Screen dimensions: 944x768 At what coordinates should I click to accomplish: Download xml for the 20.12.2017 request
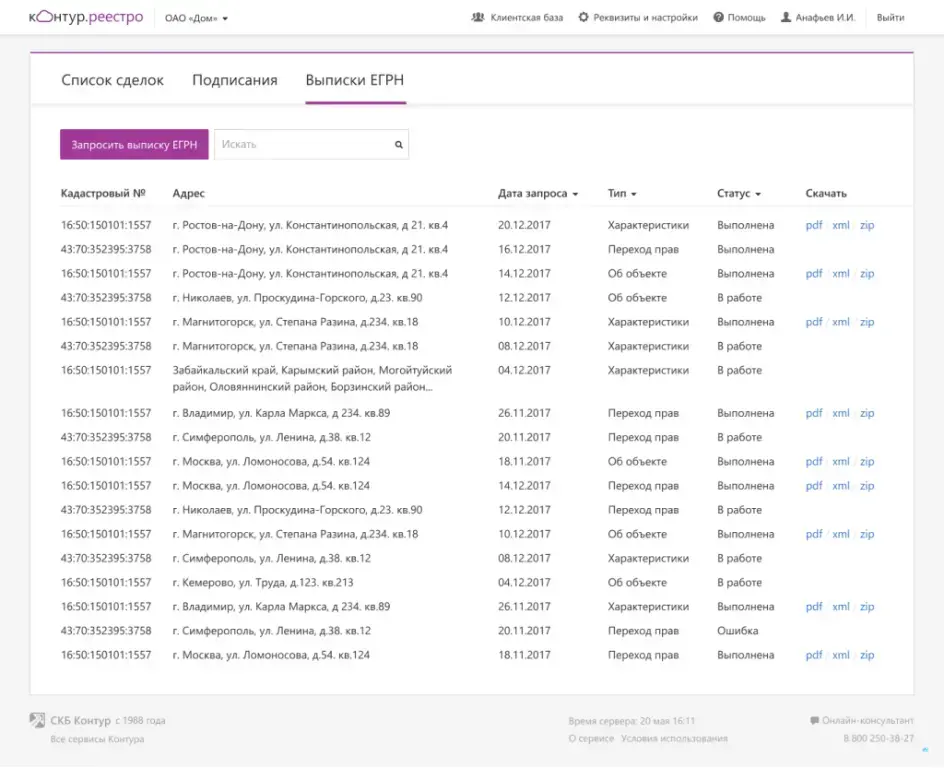click(841, 225)
